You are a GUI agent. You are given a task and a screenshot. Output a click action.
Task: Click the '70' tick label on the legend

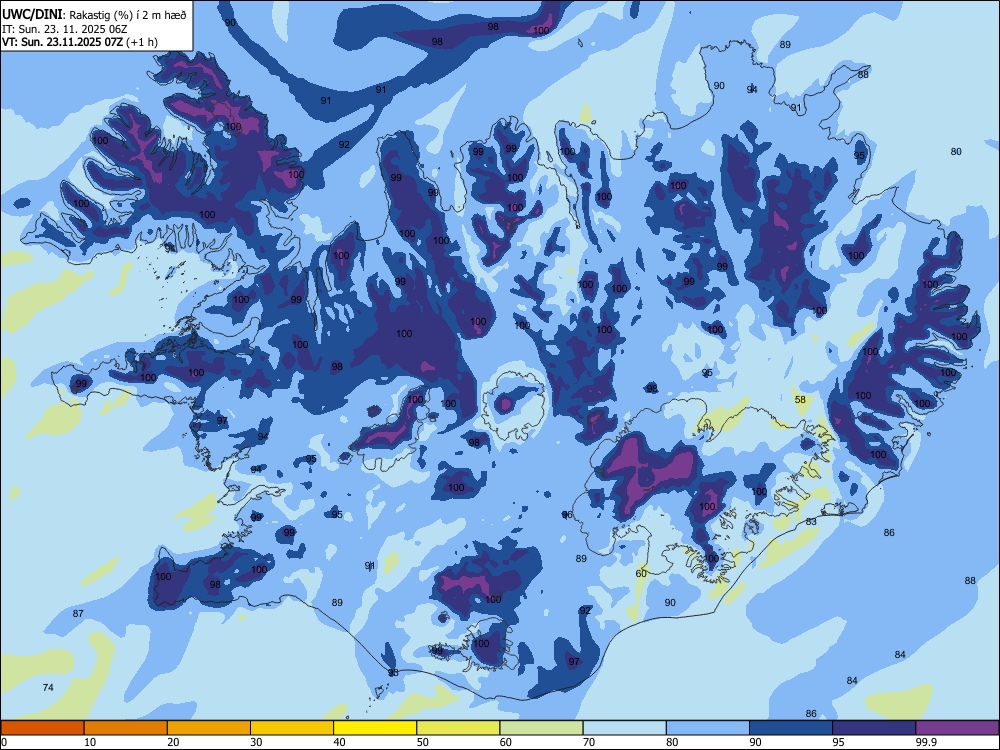point(589,742)
